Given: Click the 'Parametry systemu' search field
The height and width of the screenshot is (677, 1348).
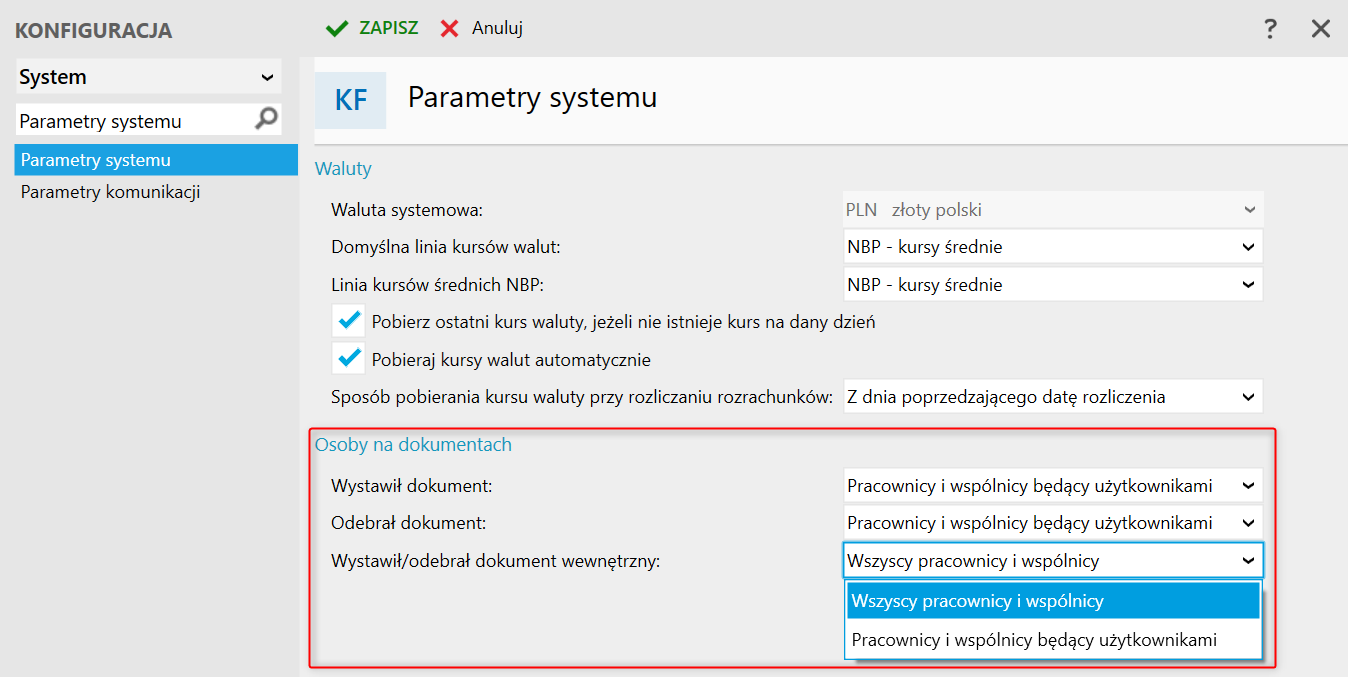Looking at the screenshot, I should (x=130, y=121).
